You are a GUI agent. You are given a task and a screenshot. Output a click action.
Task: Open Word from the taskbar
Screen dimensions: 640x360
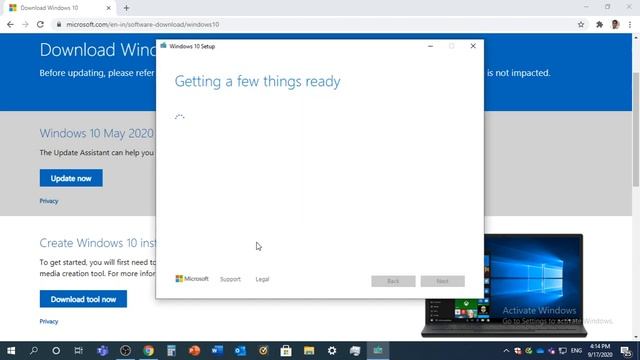217,351
